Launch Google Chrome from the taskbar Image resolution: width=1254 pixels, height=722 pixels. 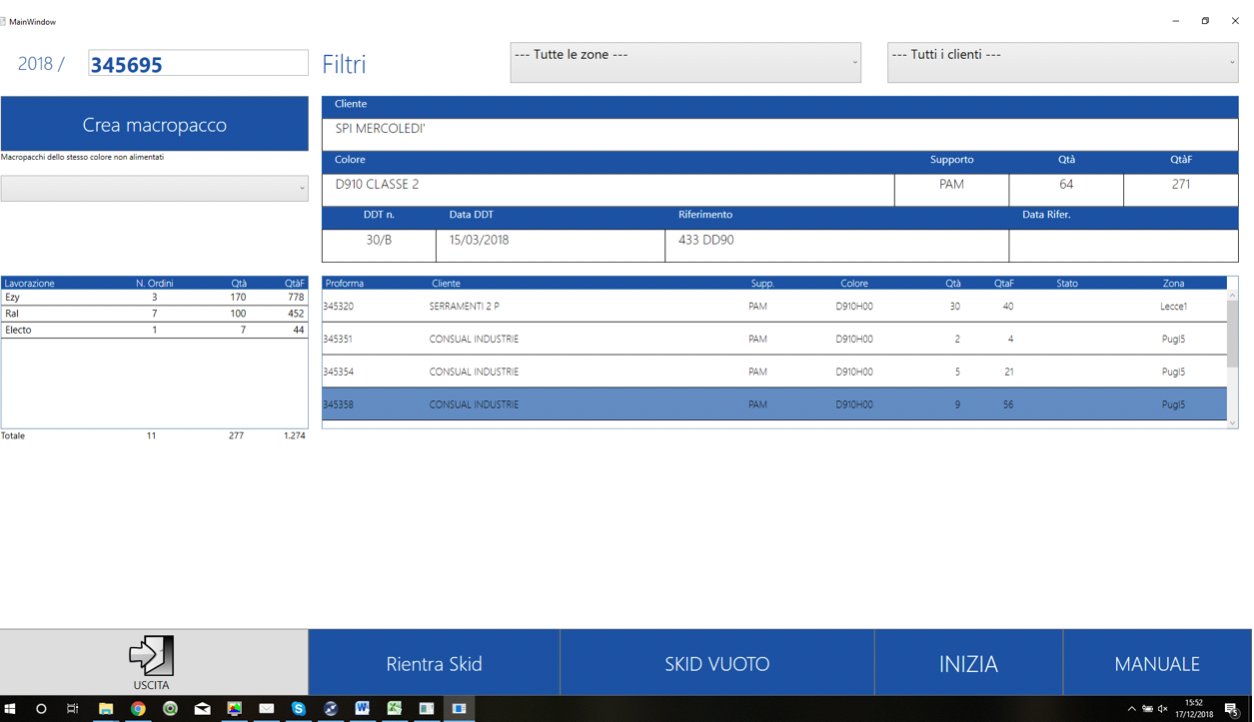click(x=138, y=708)
